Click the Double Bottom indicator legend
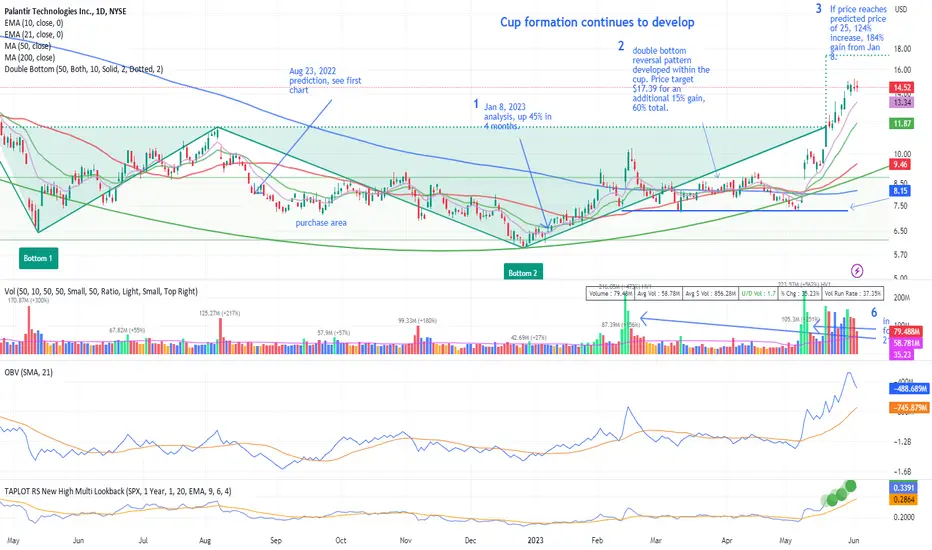 (x=84, y=69)
